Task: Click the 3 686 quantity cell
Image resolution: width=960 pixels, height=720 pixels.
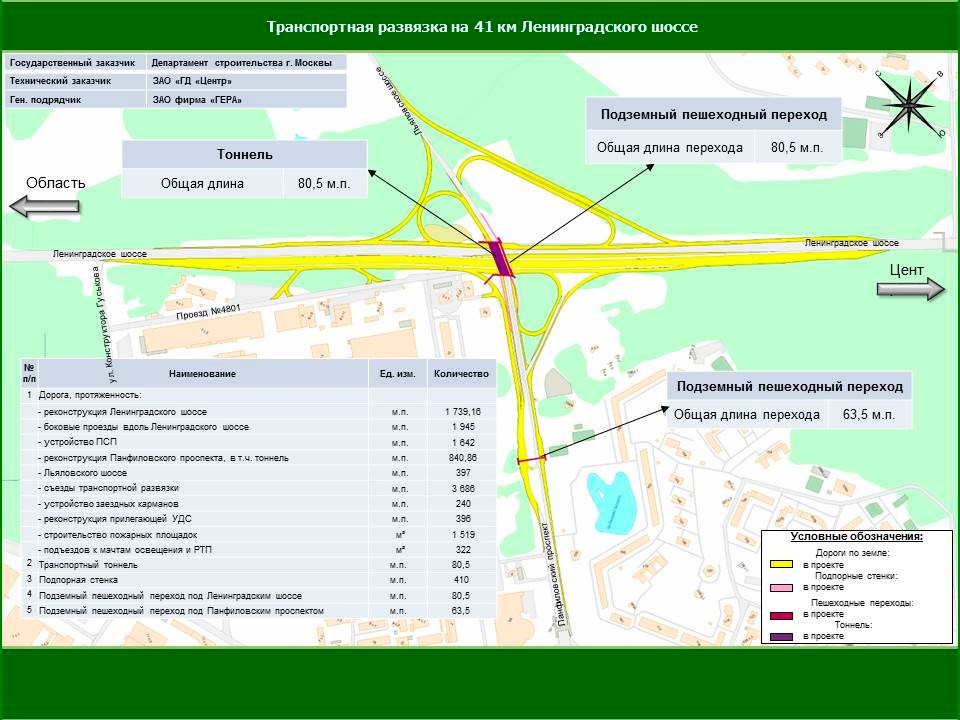Action: tap(463, 489)
